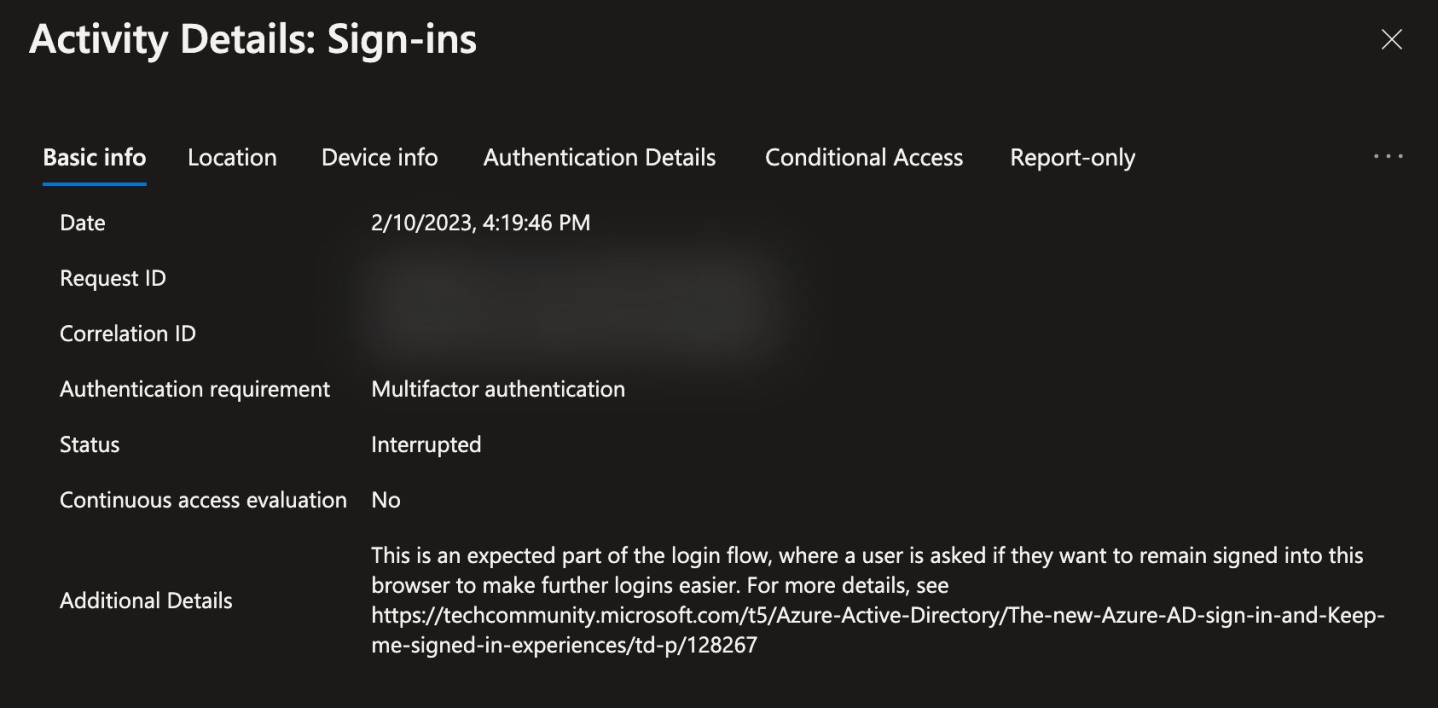Open the Report-only tab
The width and height of the screenshot is (1438, 708).
[x=1071, y=157]
